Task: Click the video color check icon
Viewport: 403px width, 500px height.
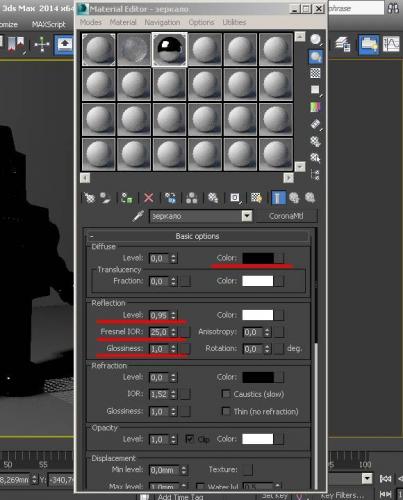Action: coord(315,107)
